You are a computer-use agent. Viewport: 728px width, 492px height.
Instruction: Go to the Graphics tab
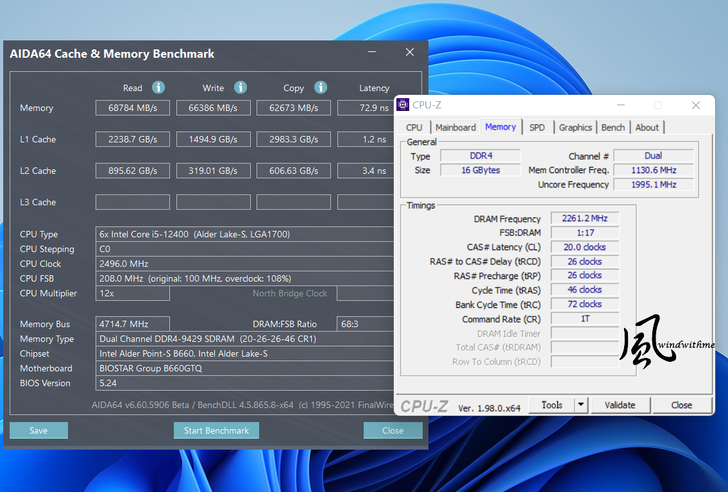[575, 127]
